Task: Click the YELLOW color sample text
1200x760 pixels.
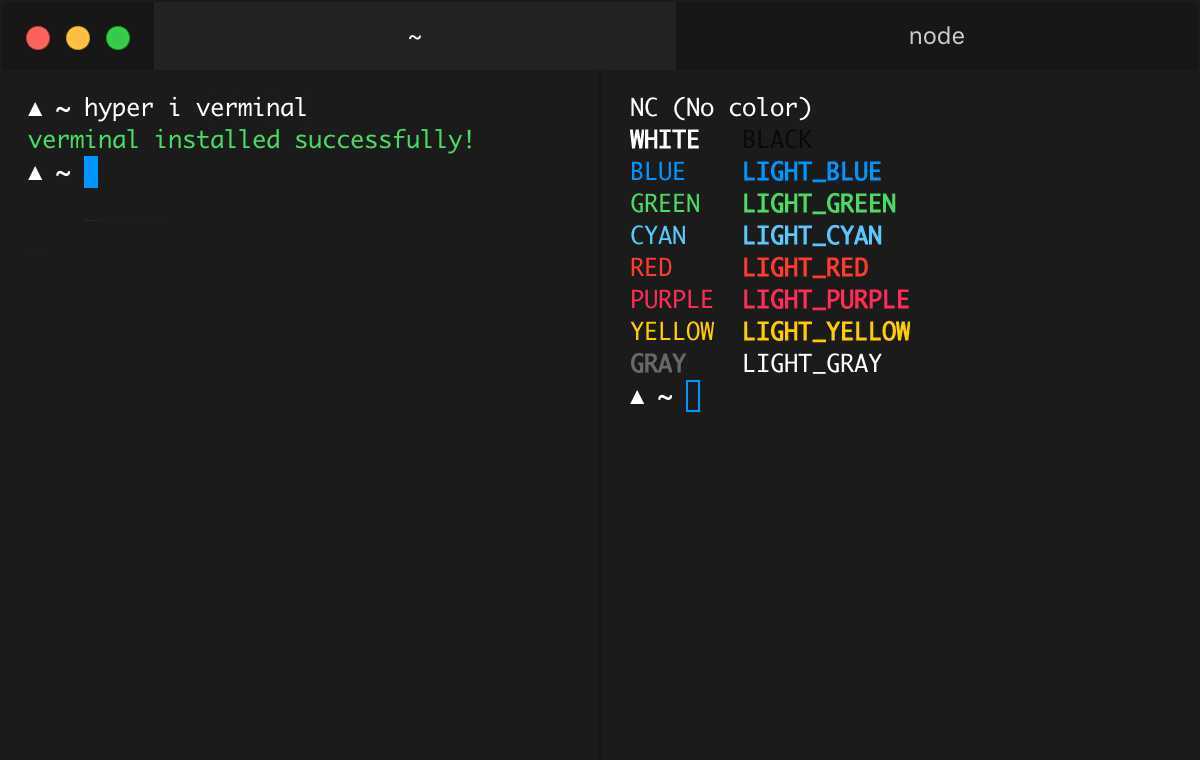Action: [x=672, y=332]
